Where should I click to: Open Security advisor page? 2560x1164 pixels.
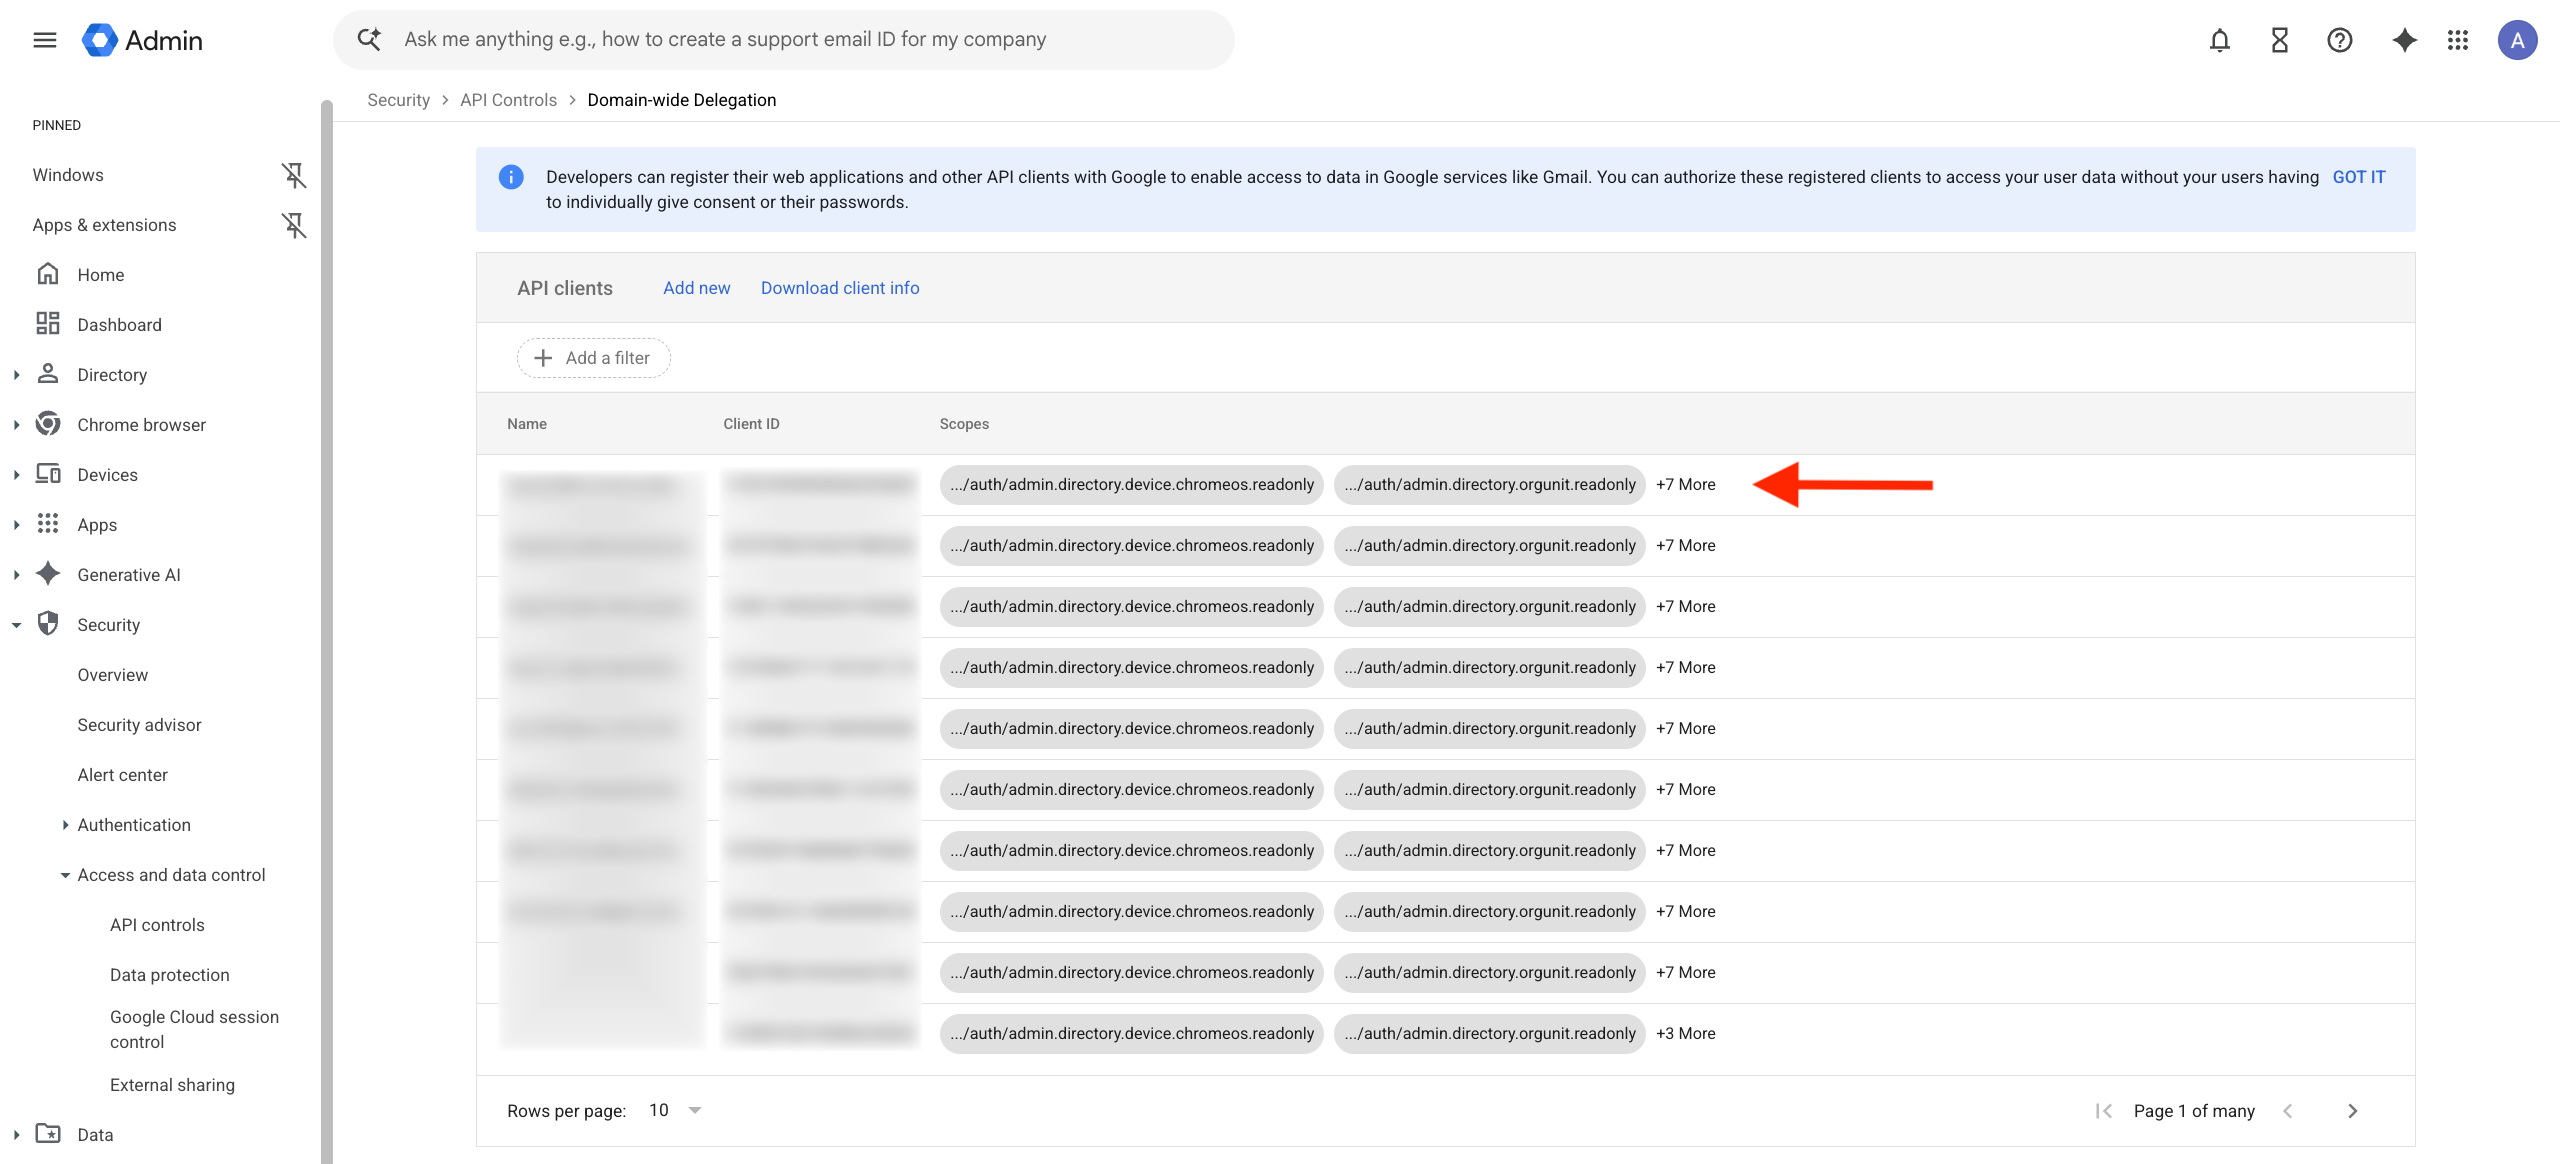[139, 725]
